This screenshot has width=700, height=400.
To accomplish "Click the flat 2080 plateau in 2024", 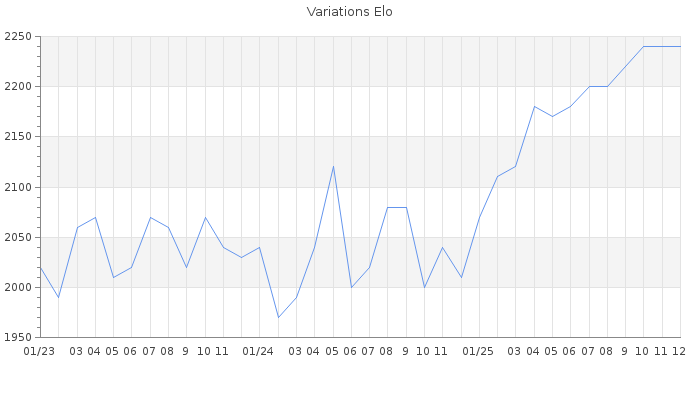I will 397,207.
